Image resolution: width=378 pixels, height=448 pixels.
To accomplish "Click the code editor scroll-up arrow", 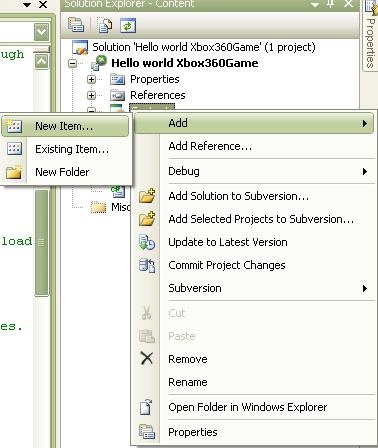I will tap(42, 61).
